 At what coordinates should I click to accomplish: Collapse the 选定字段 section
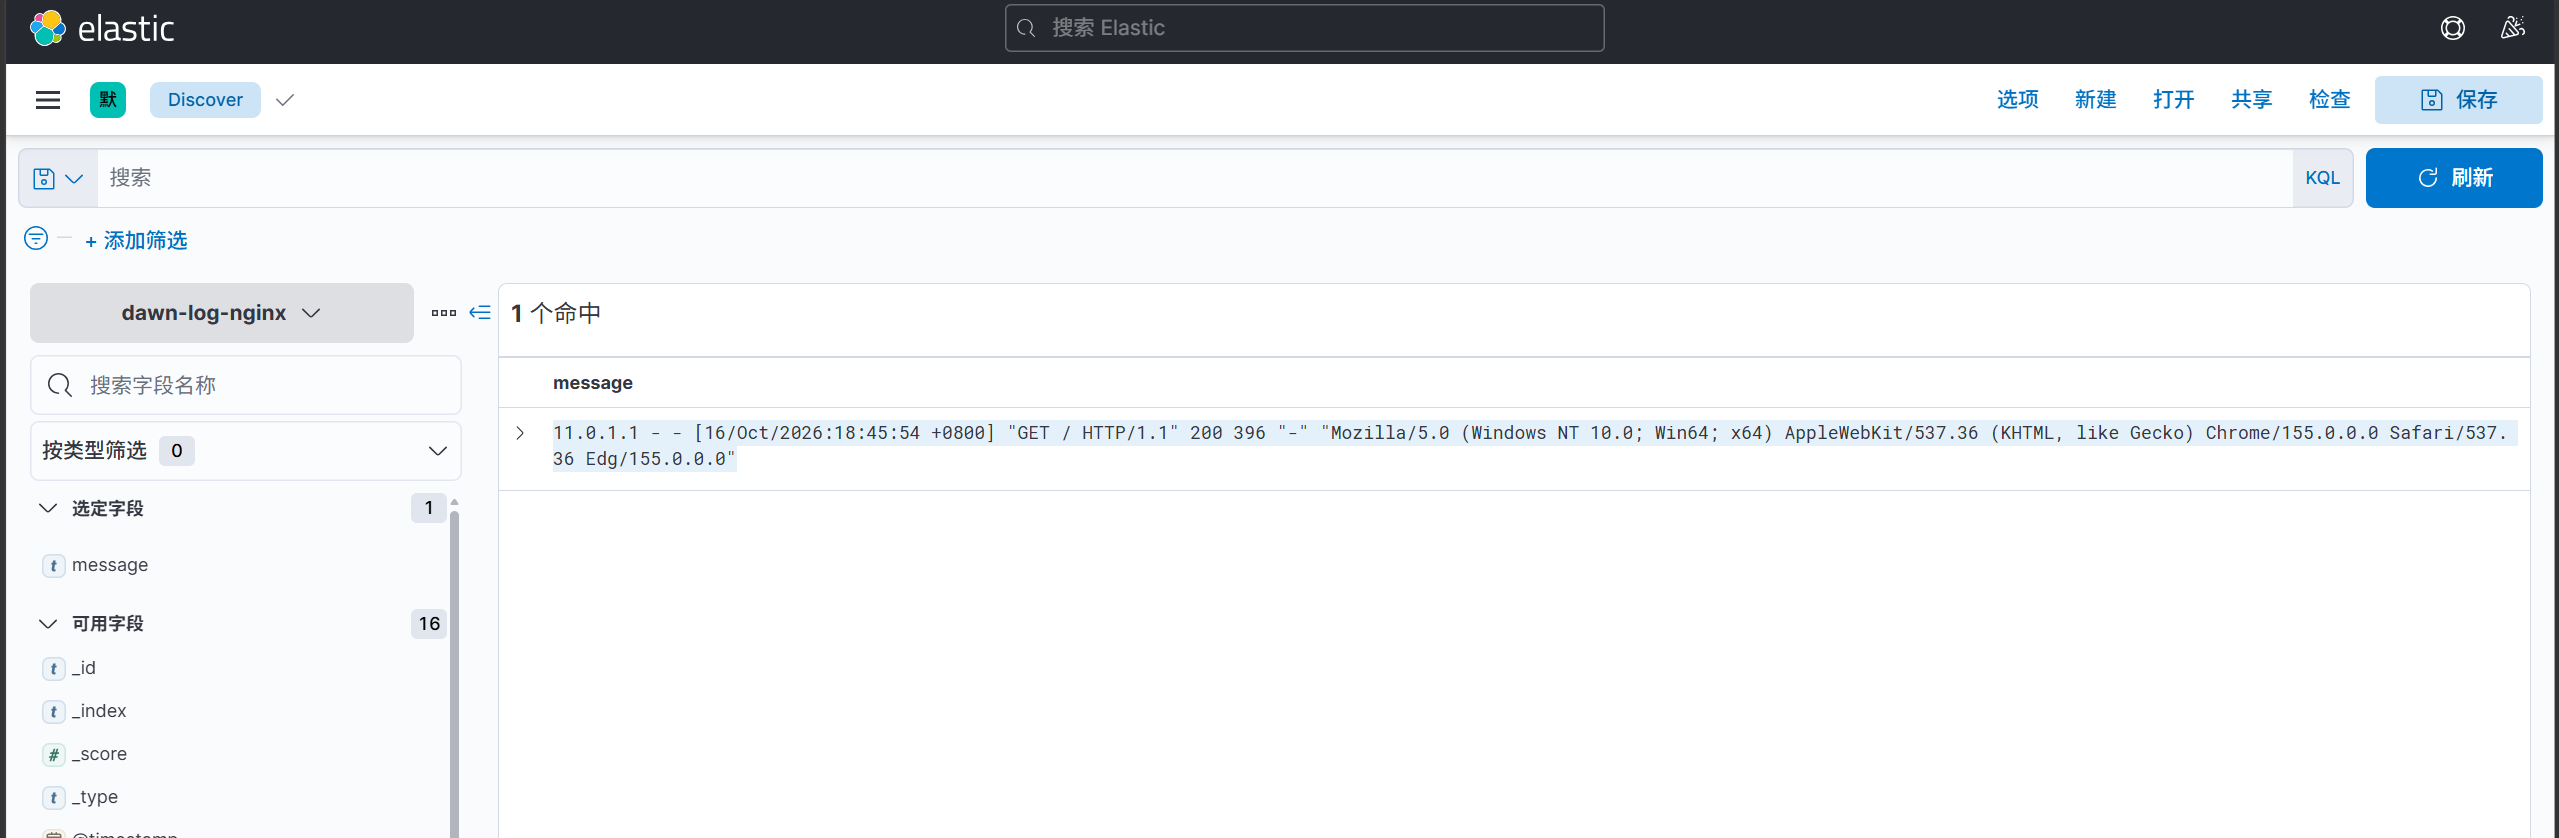48,508
